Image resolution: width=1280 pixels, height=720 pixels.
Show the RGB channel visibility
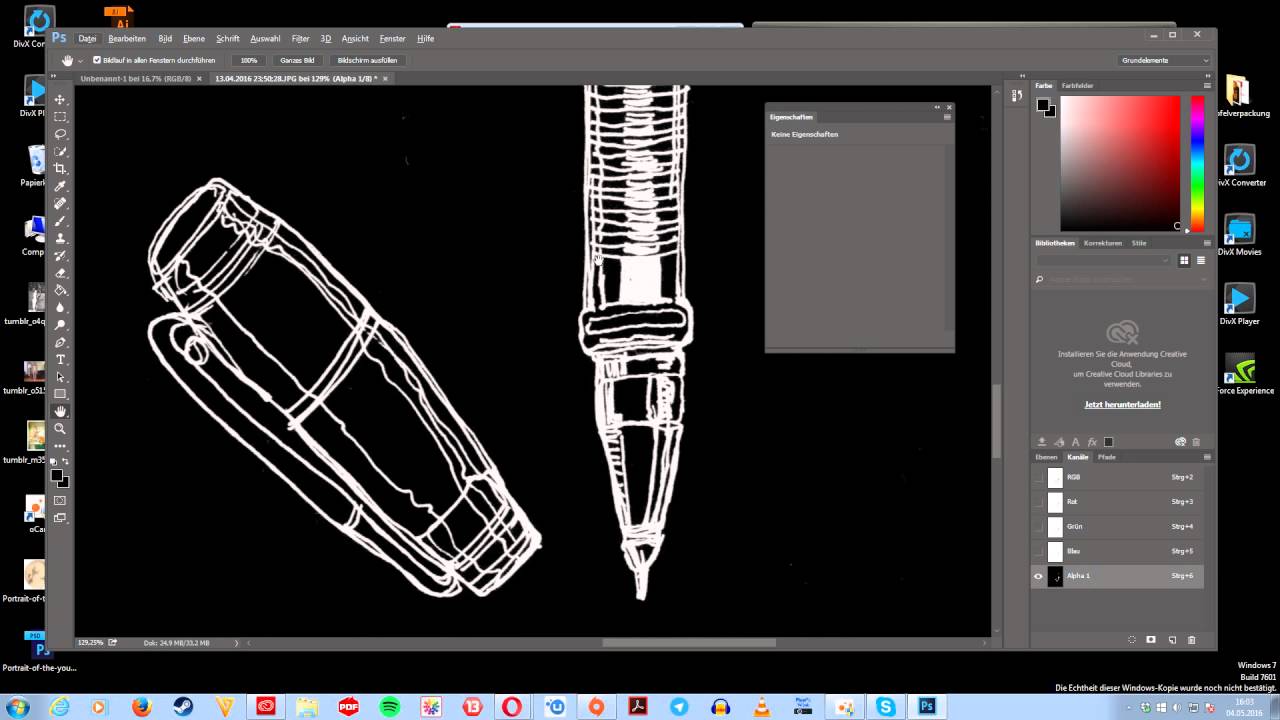[x=1038, y=478]
